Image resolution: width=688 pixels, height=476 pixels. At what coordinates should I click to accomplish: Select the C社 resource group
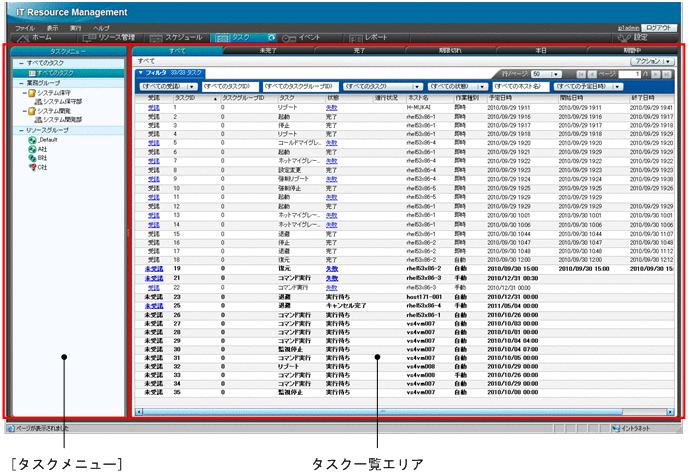tap(38, 167)
